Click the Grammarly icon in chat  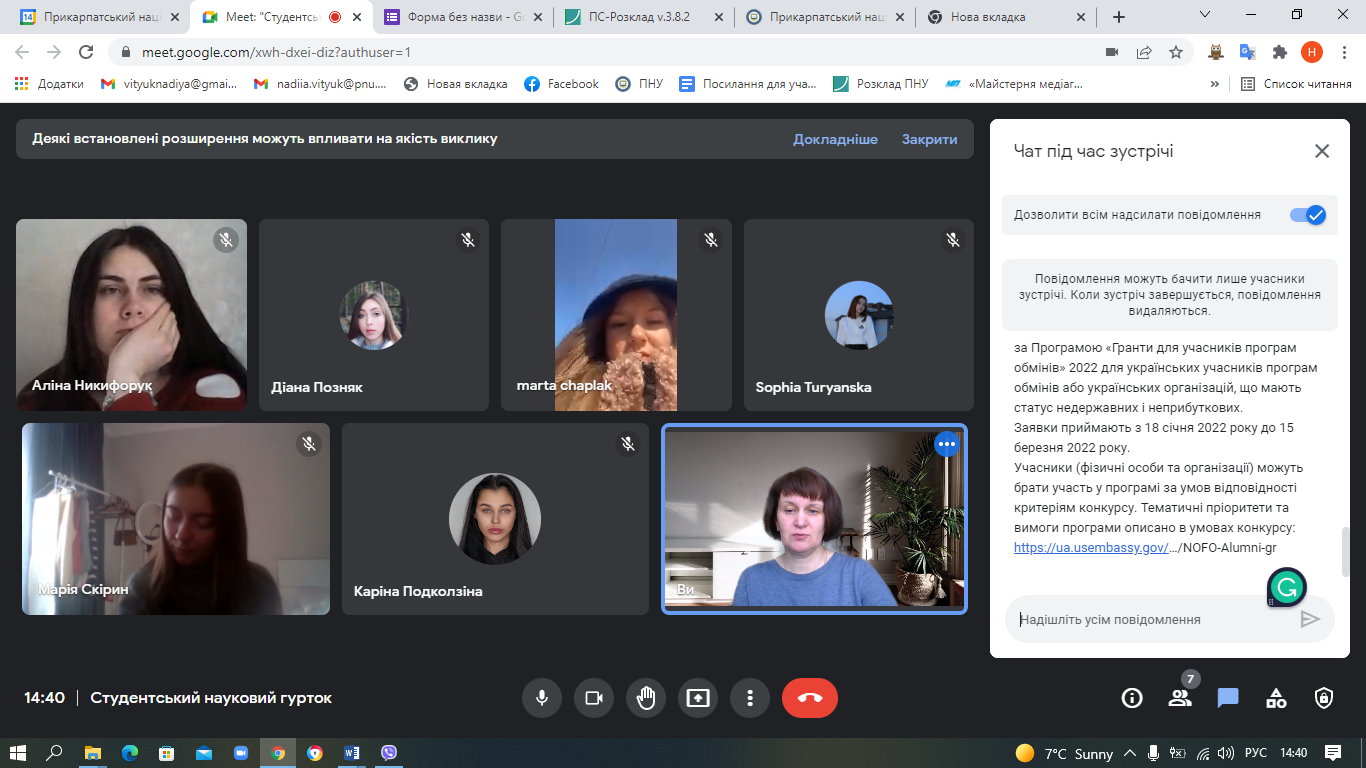1286,587
